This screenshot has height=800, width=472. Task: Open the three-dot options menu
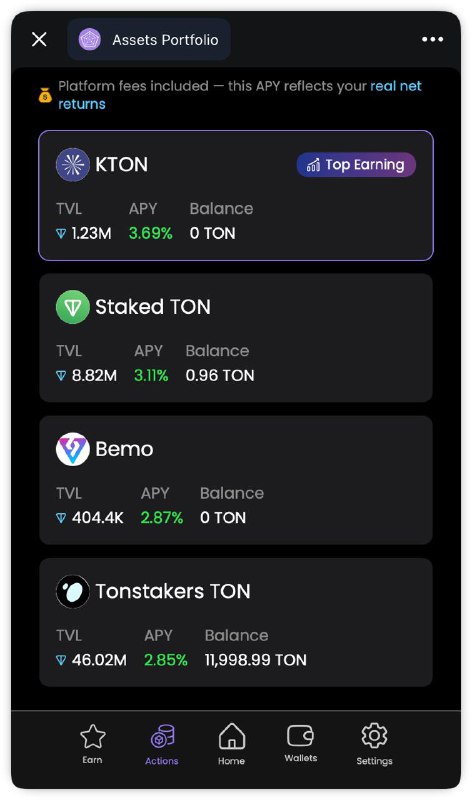pos(432,39)
